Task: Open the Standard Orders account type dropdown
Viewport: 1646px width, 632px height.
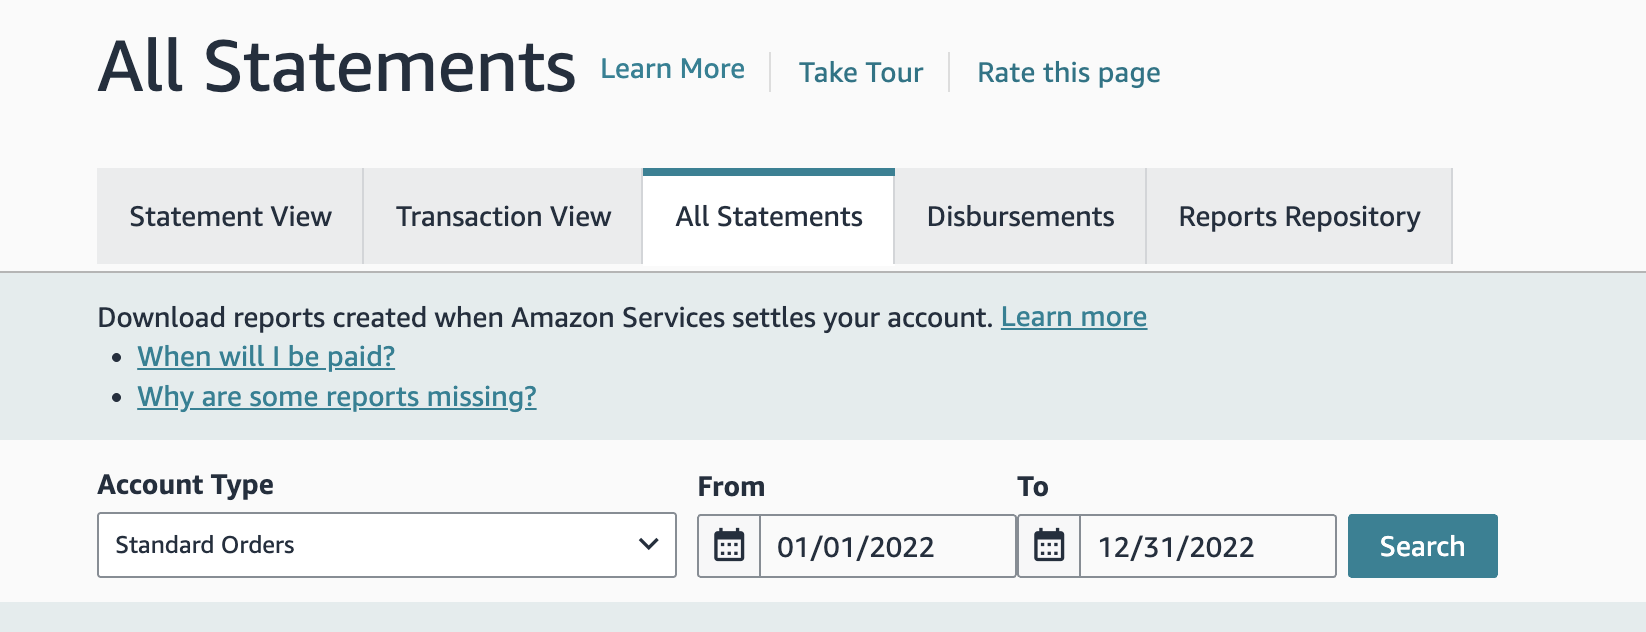Action: (x=387, y=545)
